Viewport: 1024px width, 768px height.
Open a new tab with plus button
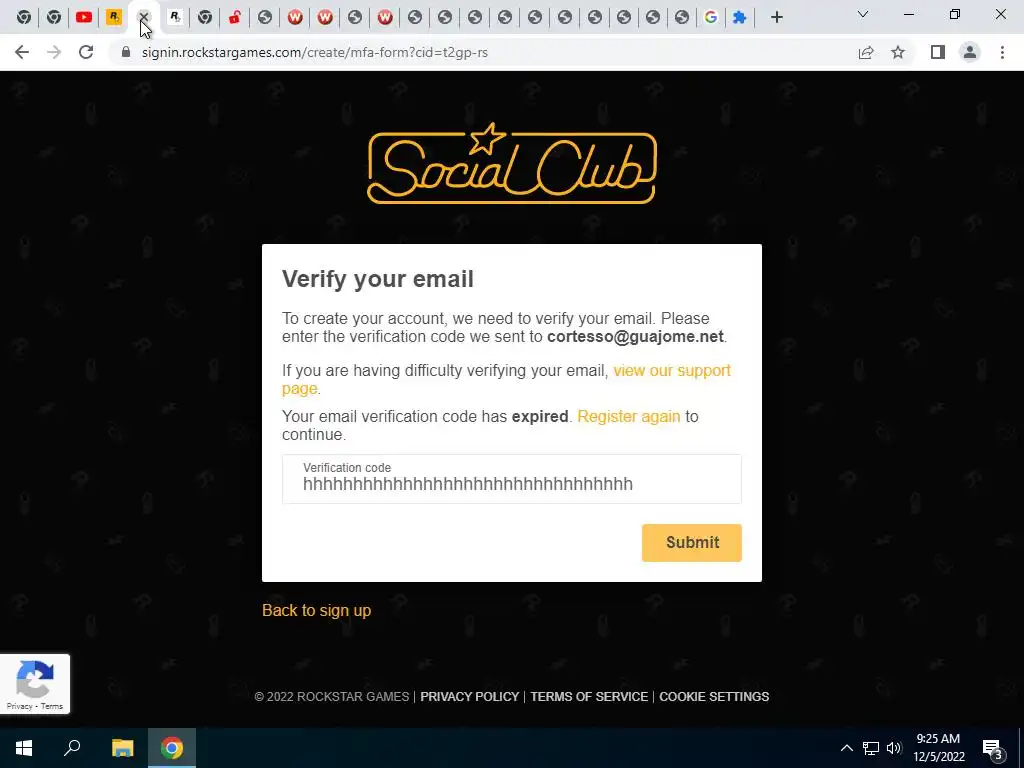[x=776, y=18]
